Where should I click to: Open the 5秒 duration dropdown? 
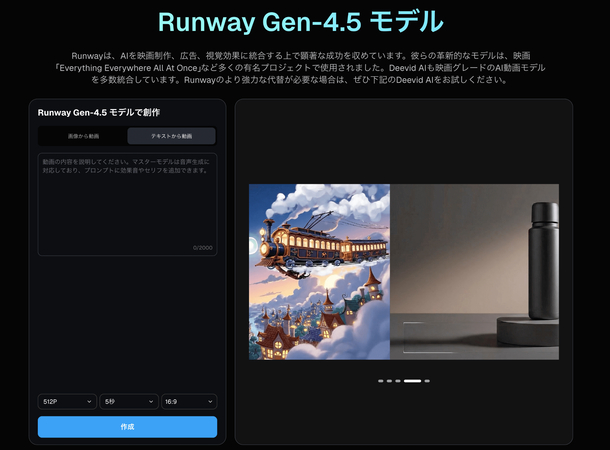pyautogui.click(x=129, y=401)
